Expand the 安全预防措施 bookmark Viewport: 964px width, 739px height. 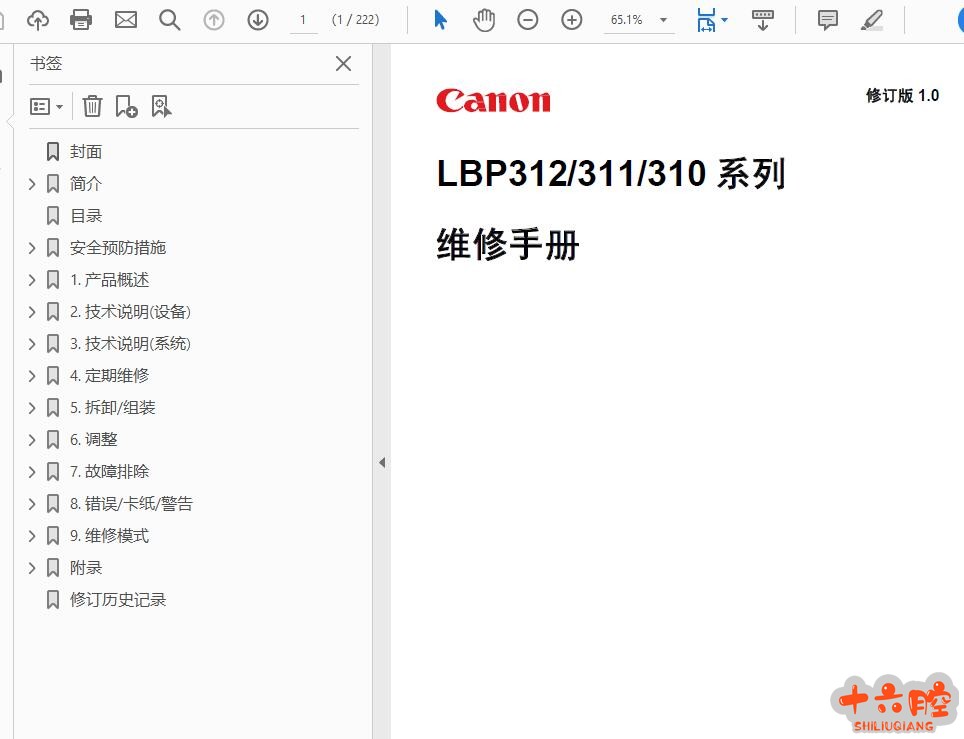(x=32, y=248)
